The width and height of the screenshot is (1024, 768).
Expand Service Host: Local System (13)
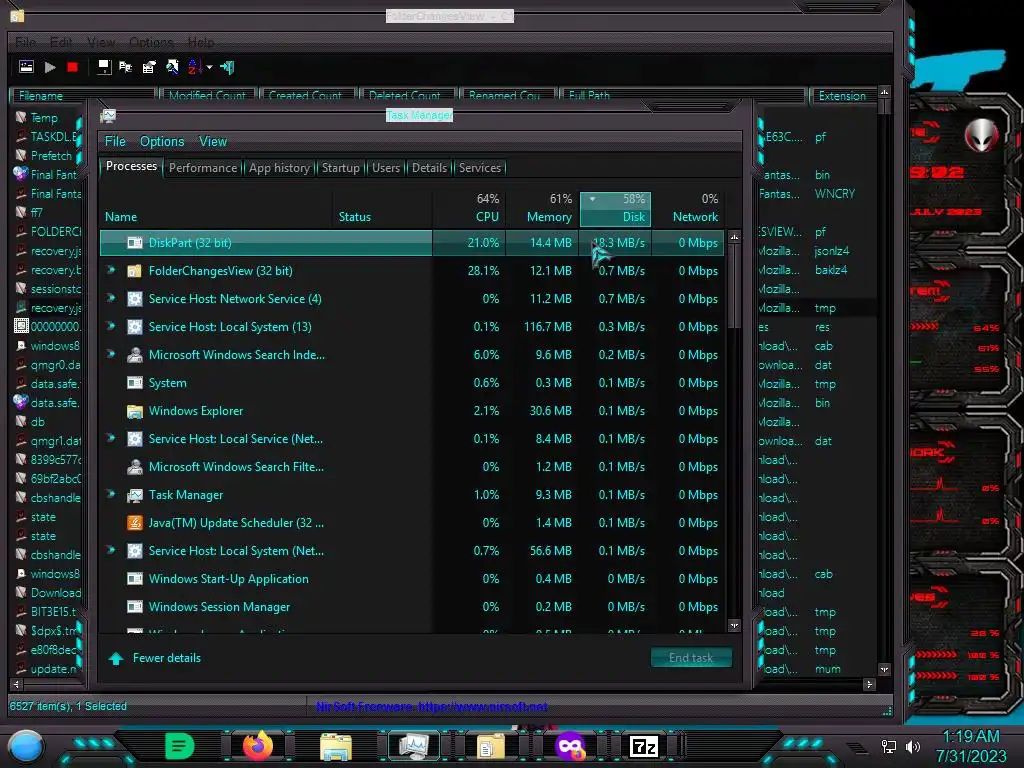coord(111,326)
